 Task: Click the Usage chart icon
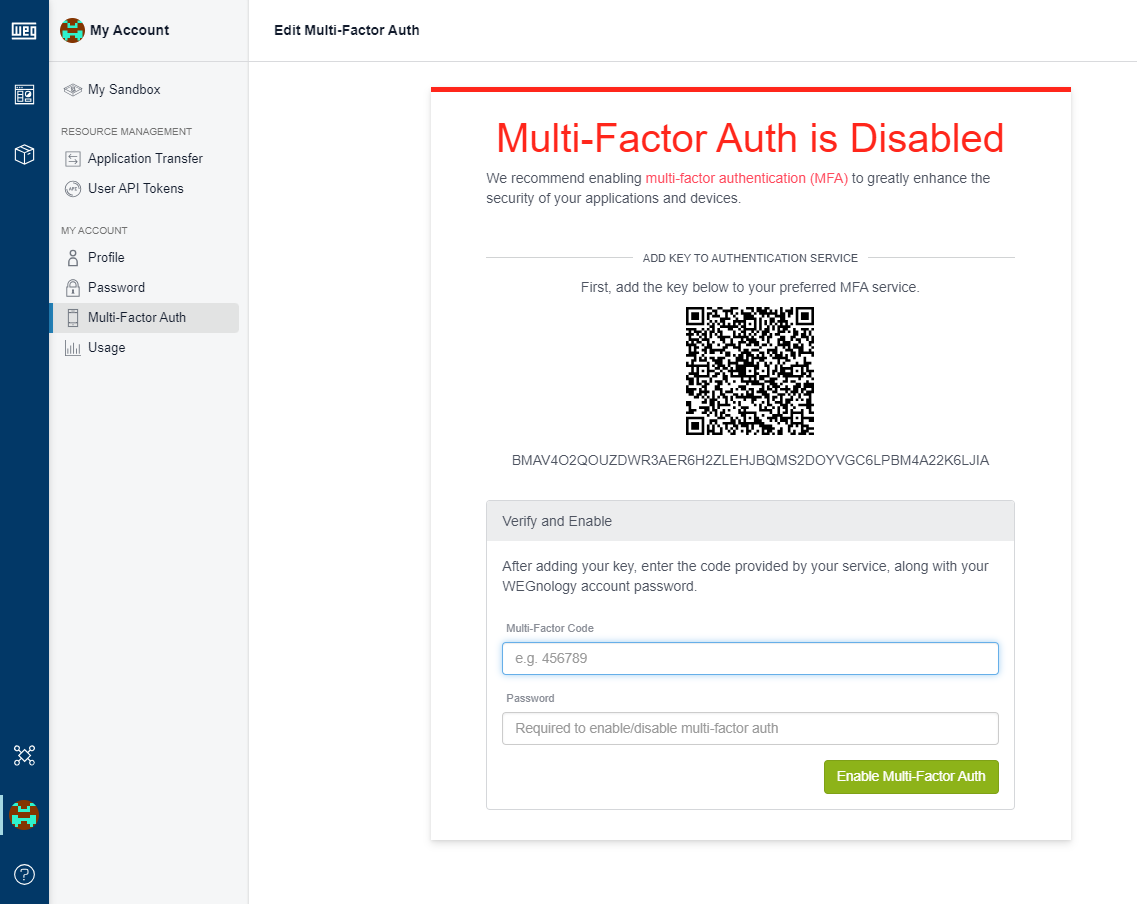pos(73,348)
